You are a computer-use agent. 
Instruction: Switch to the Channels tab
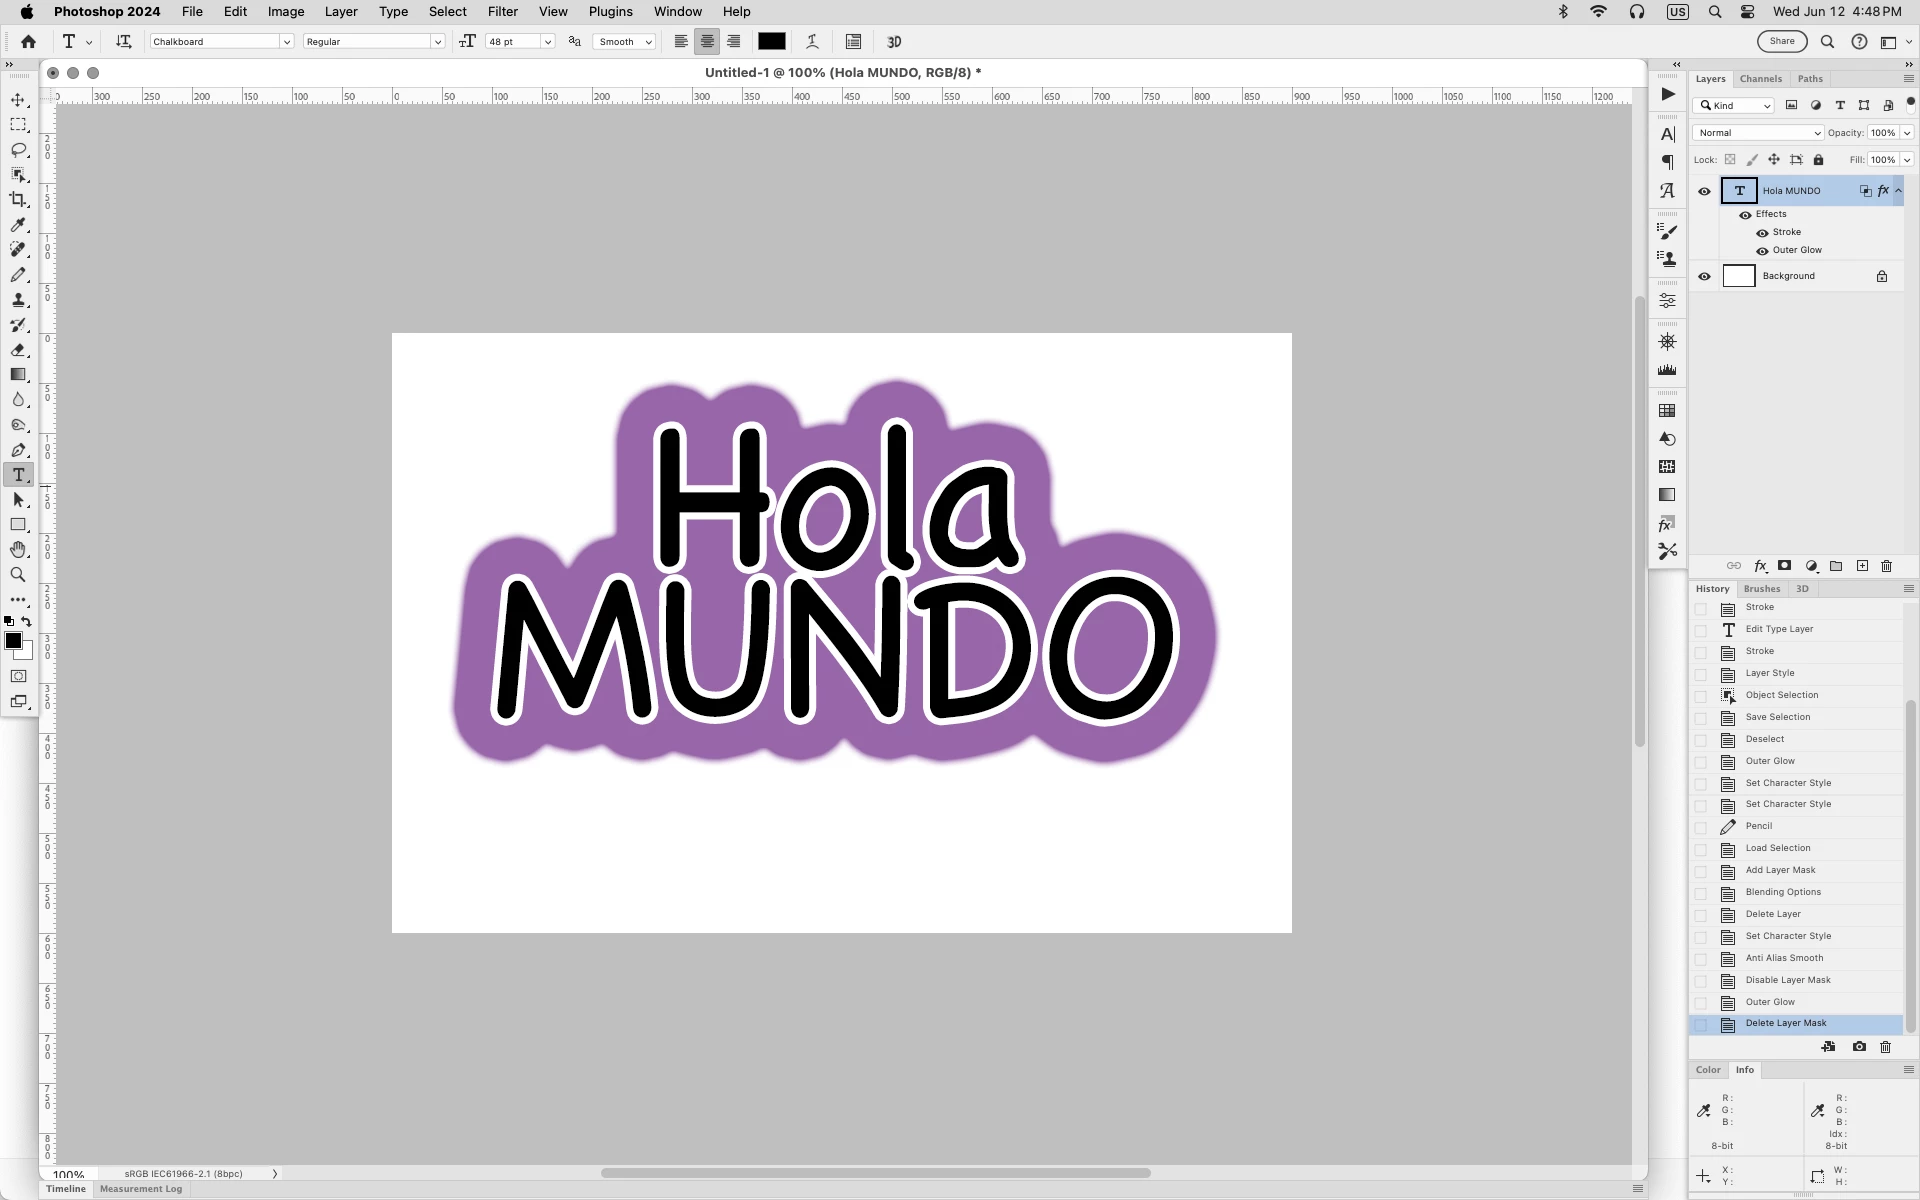(1760, 79)
